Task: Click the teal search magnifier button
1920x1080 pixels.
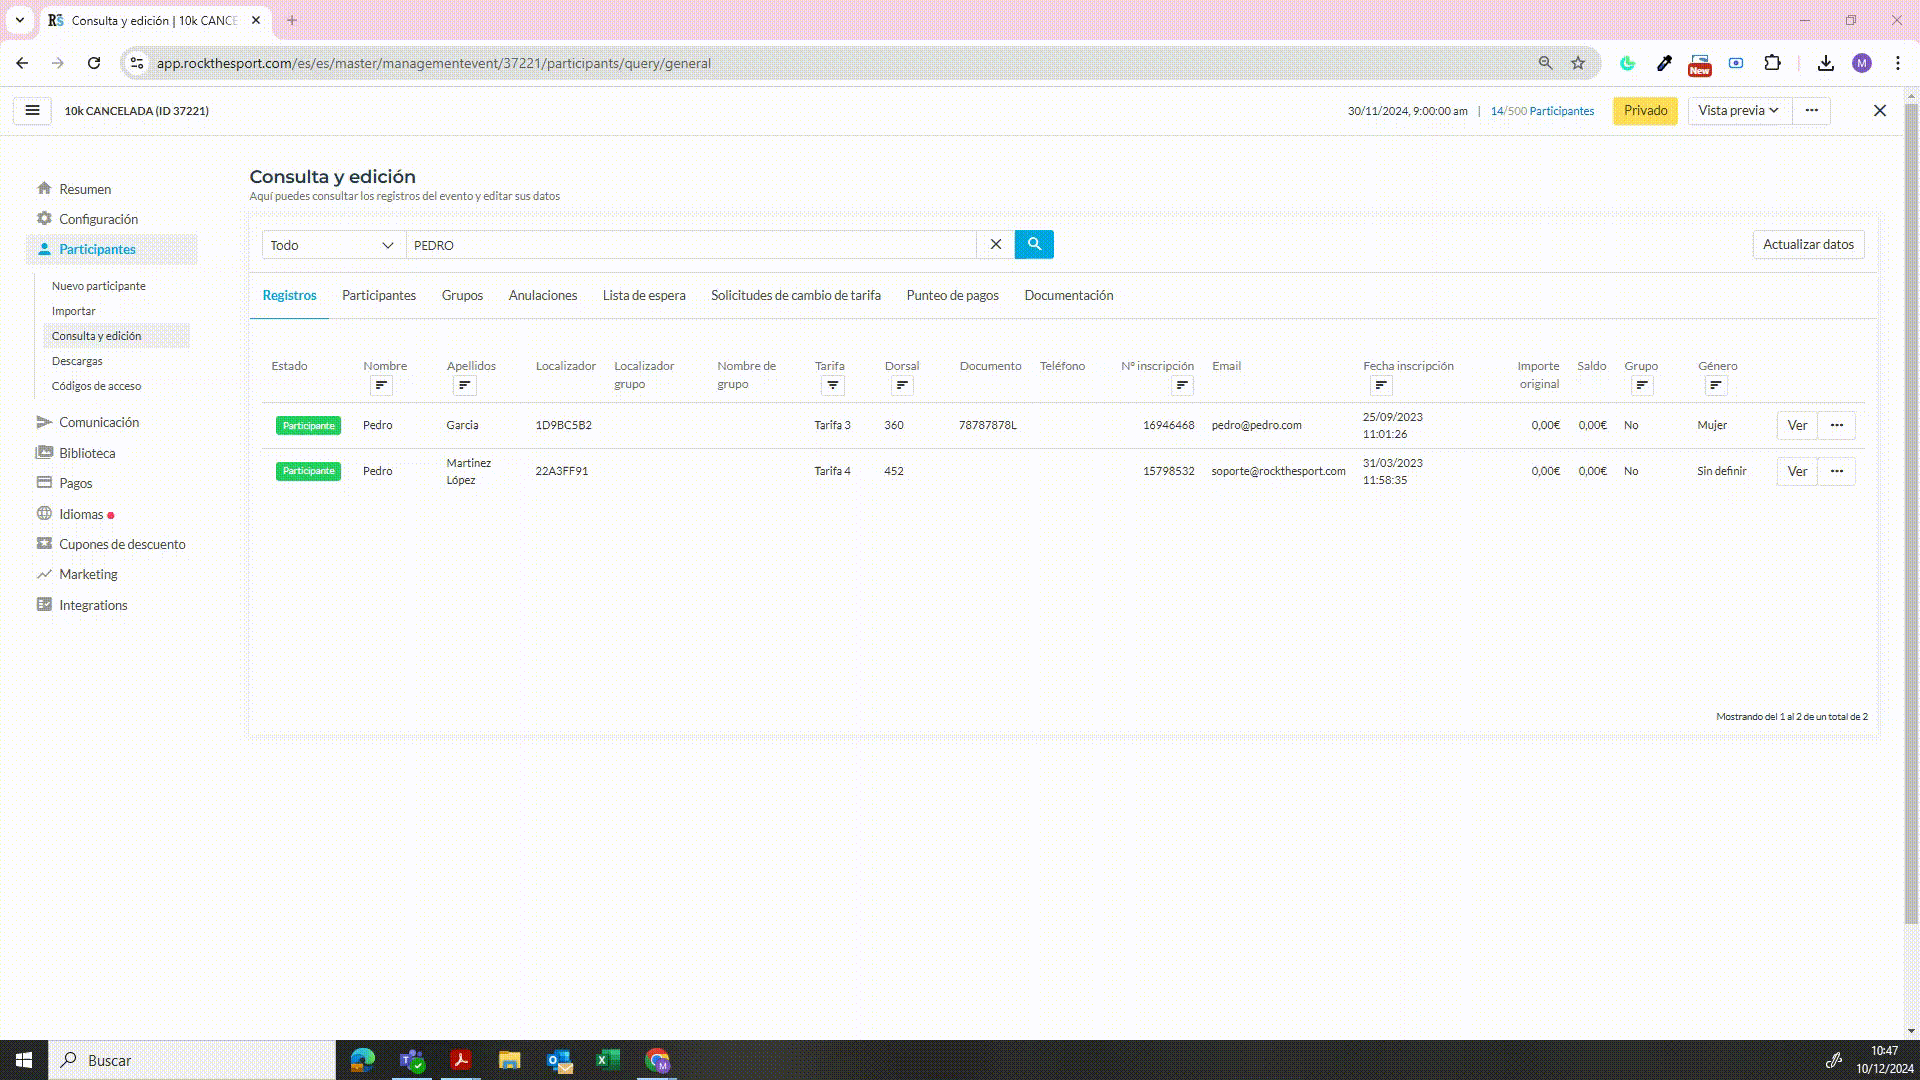Action: (1034, 244)
